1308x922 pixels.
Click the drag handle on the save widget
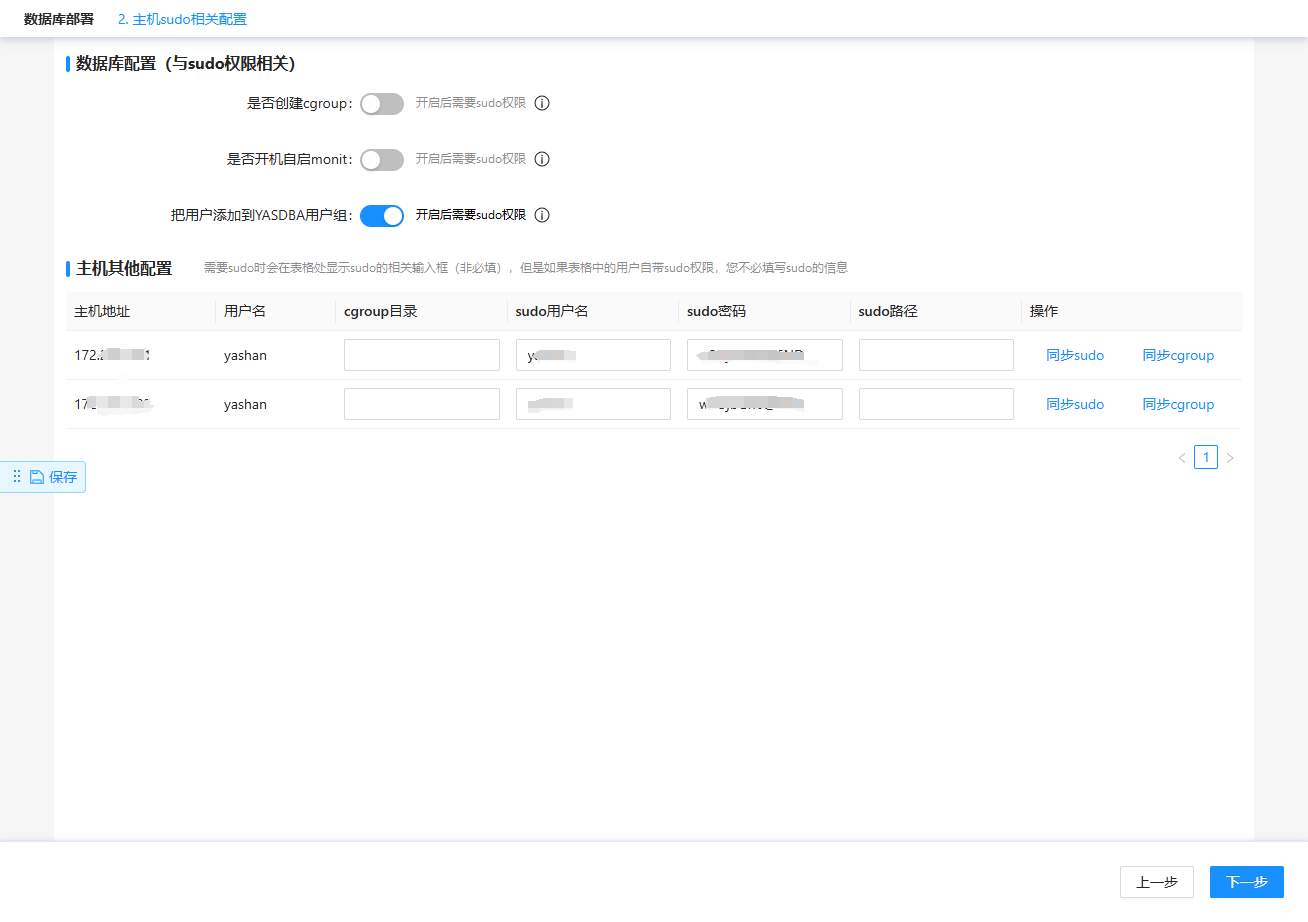17,477
